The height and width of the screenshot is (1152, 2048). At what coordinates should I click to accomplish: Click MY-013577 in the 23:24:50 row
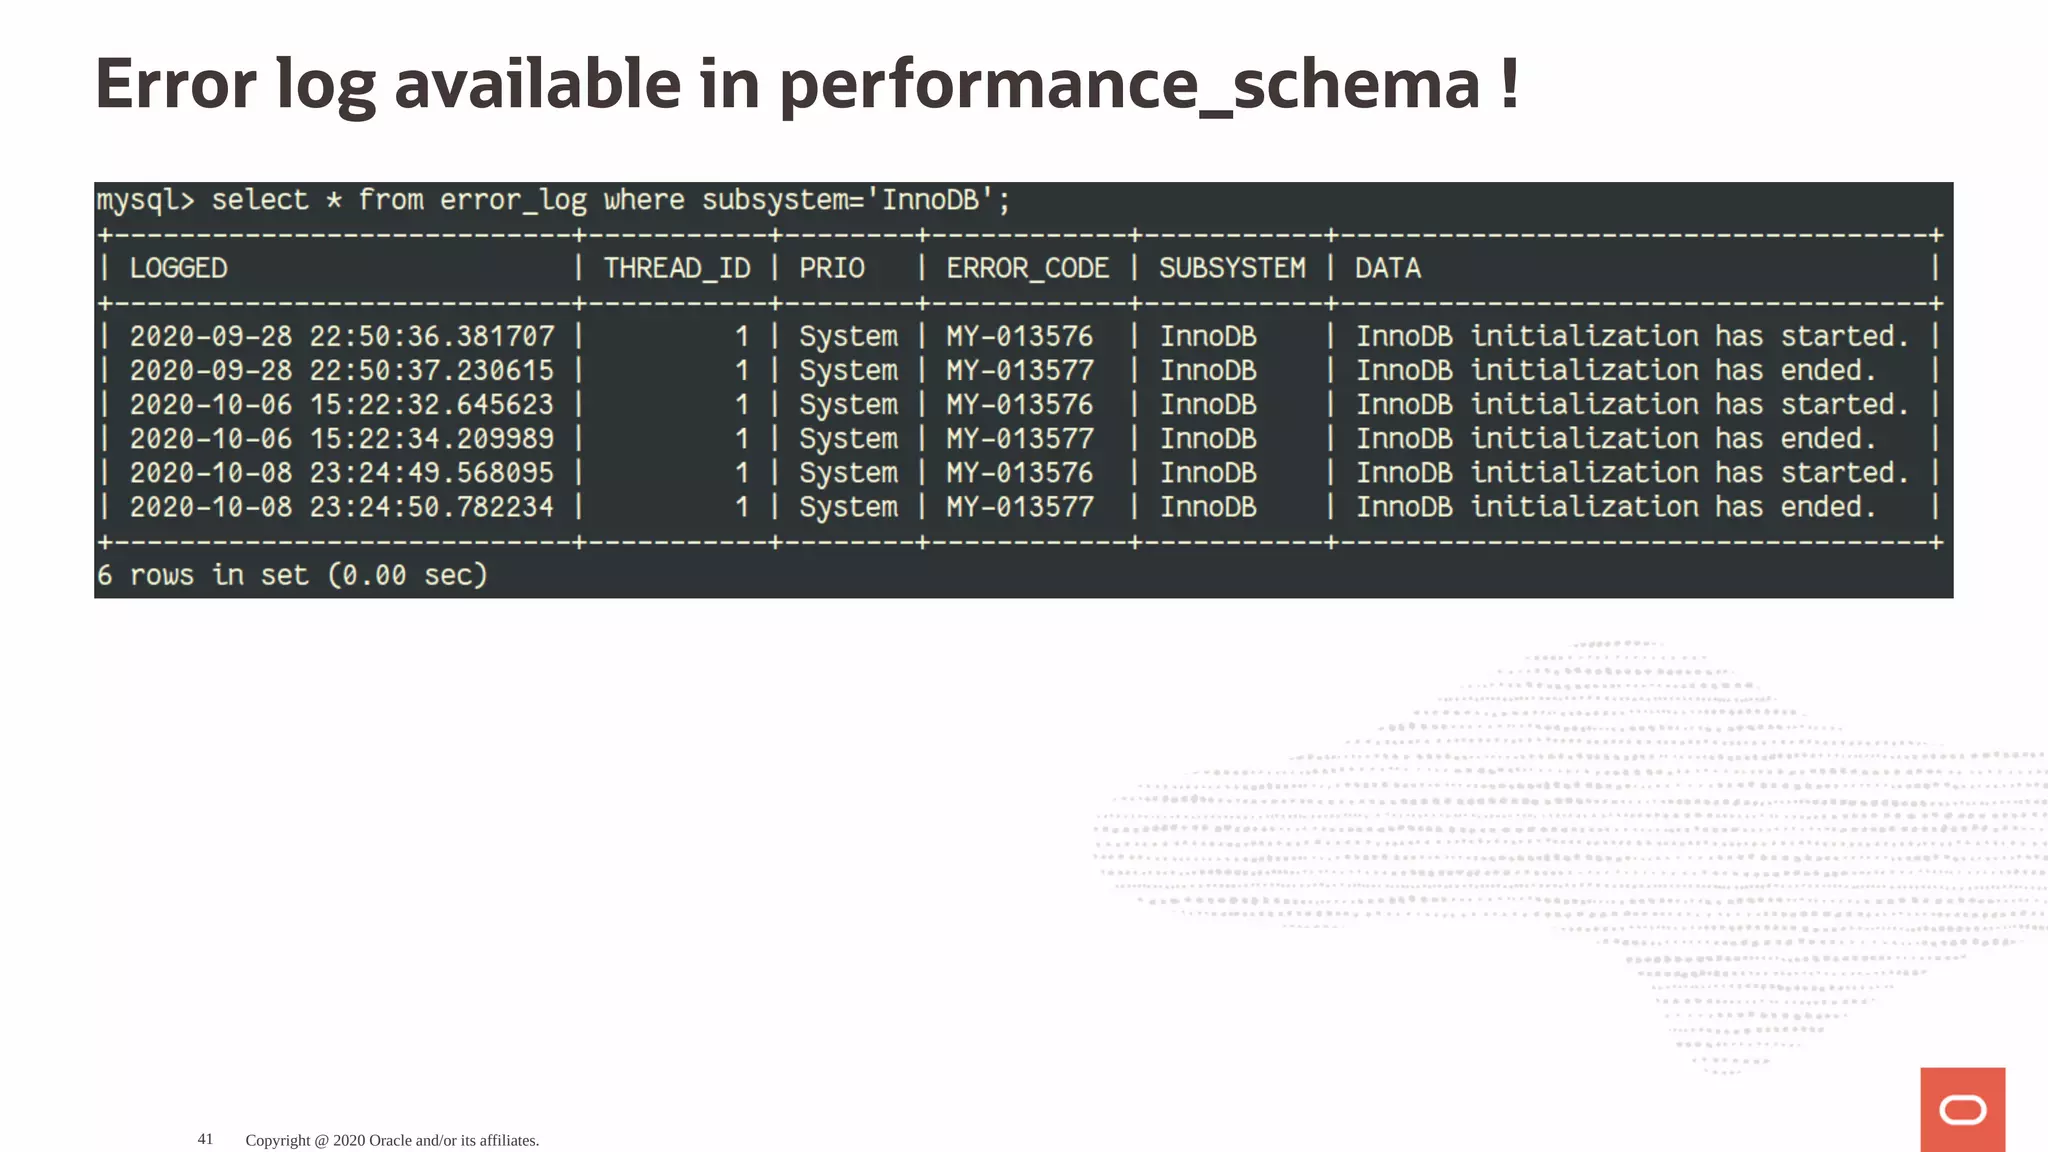coord(1019,507)
